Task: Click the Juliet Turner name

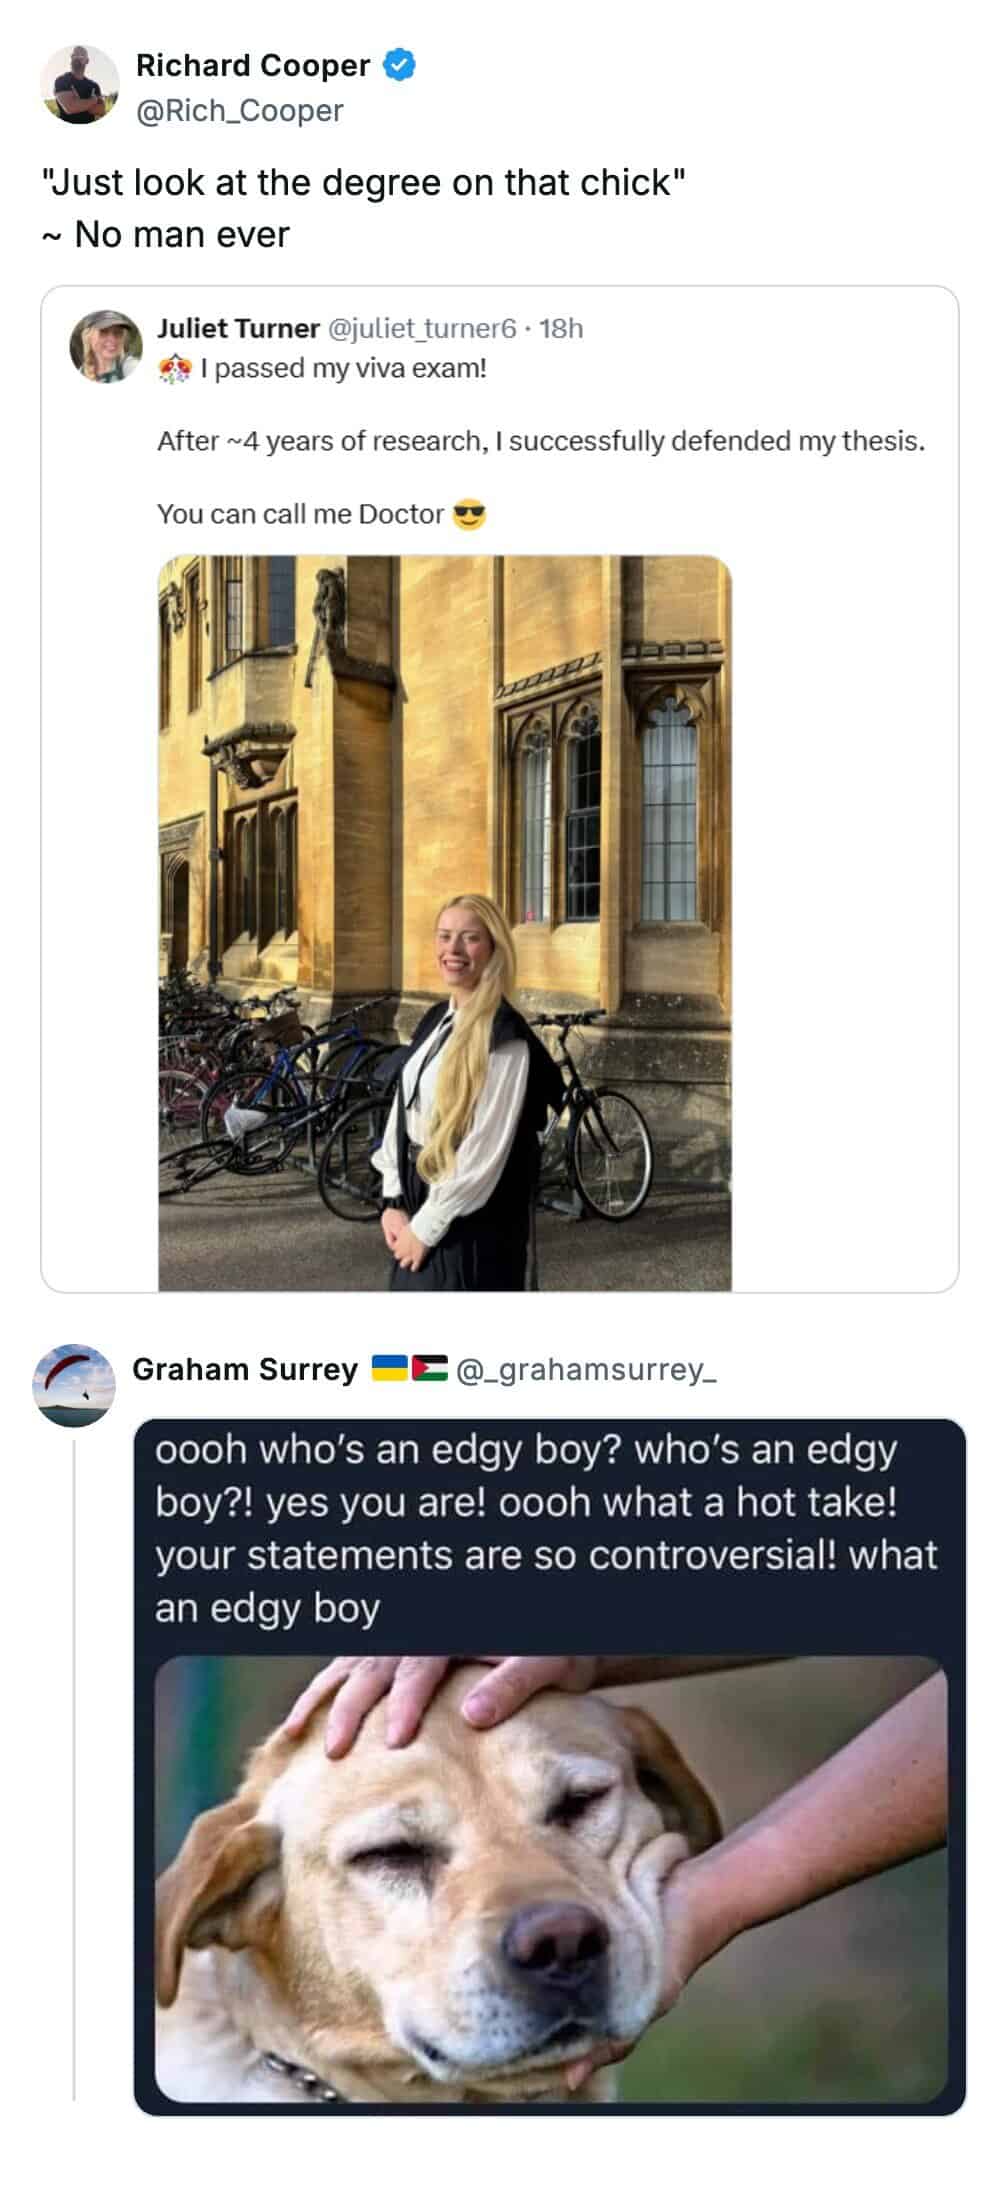Action: click(x=238, y=328)
